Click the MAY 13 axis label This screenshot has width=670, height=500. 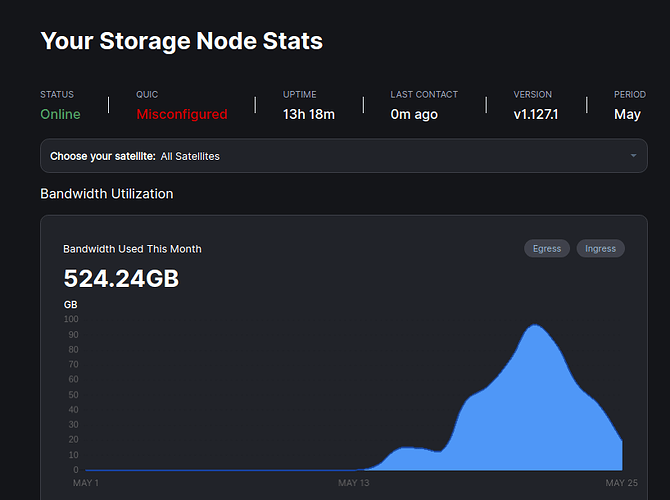(x=356, y=482)
